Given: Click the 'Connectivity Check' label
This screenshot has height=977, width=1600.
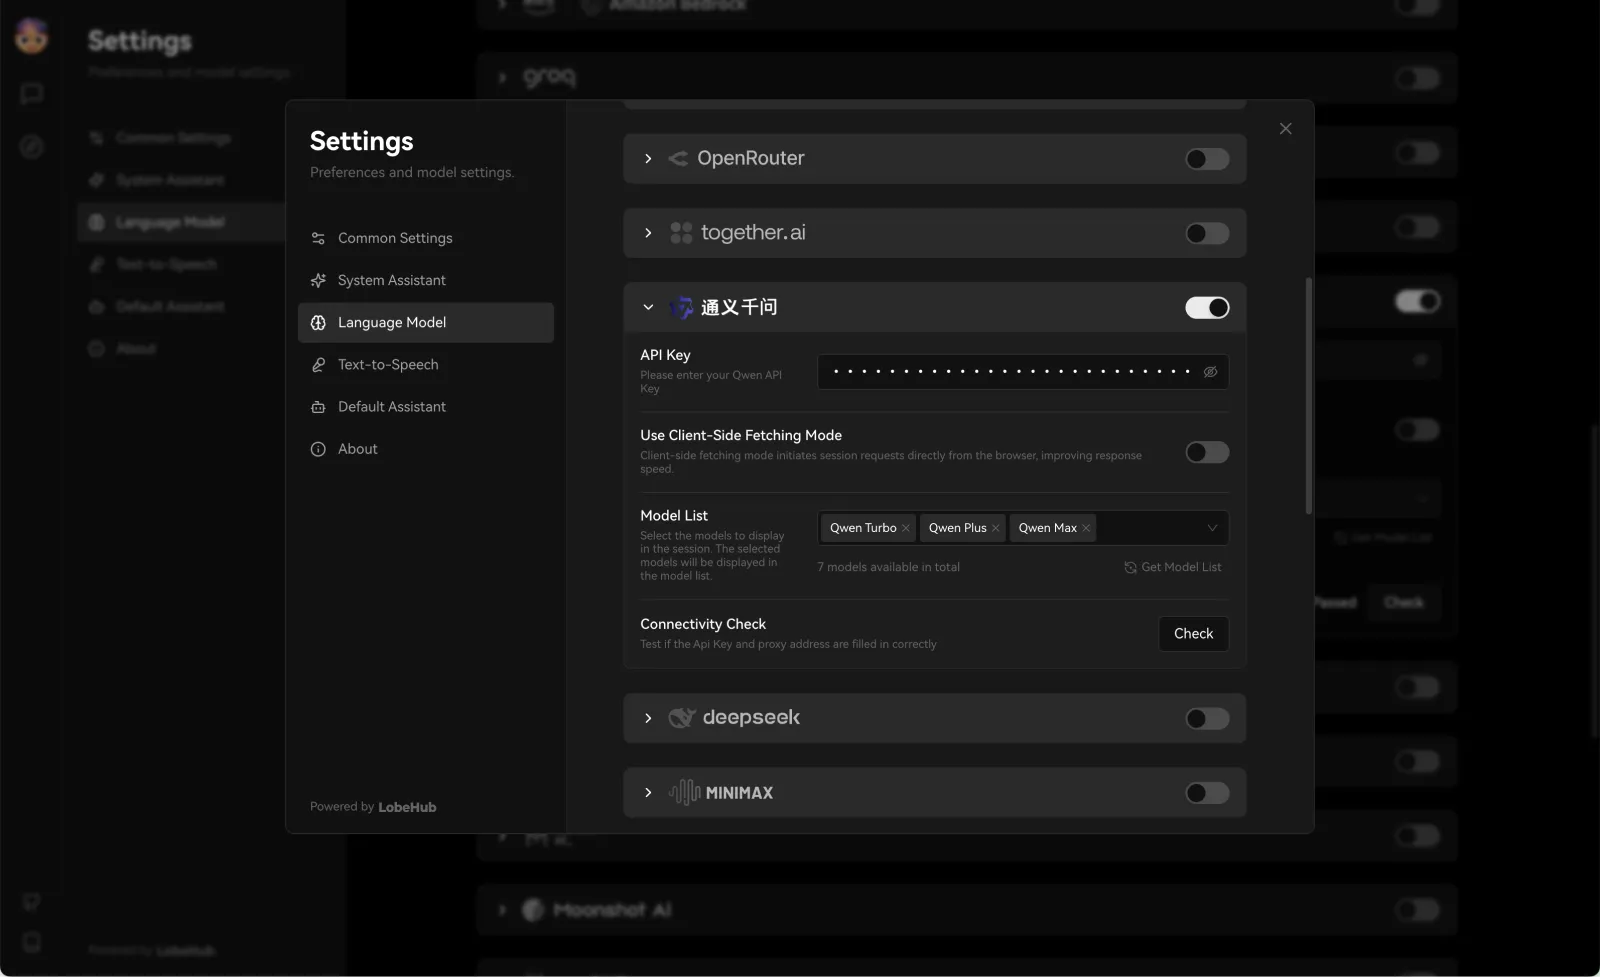Looking at the screenshot, I should click(x=703, y=624).
